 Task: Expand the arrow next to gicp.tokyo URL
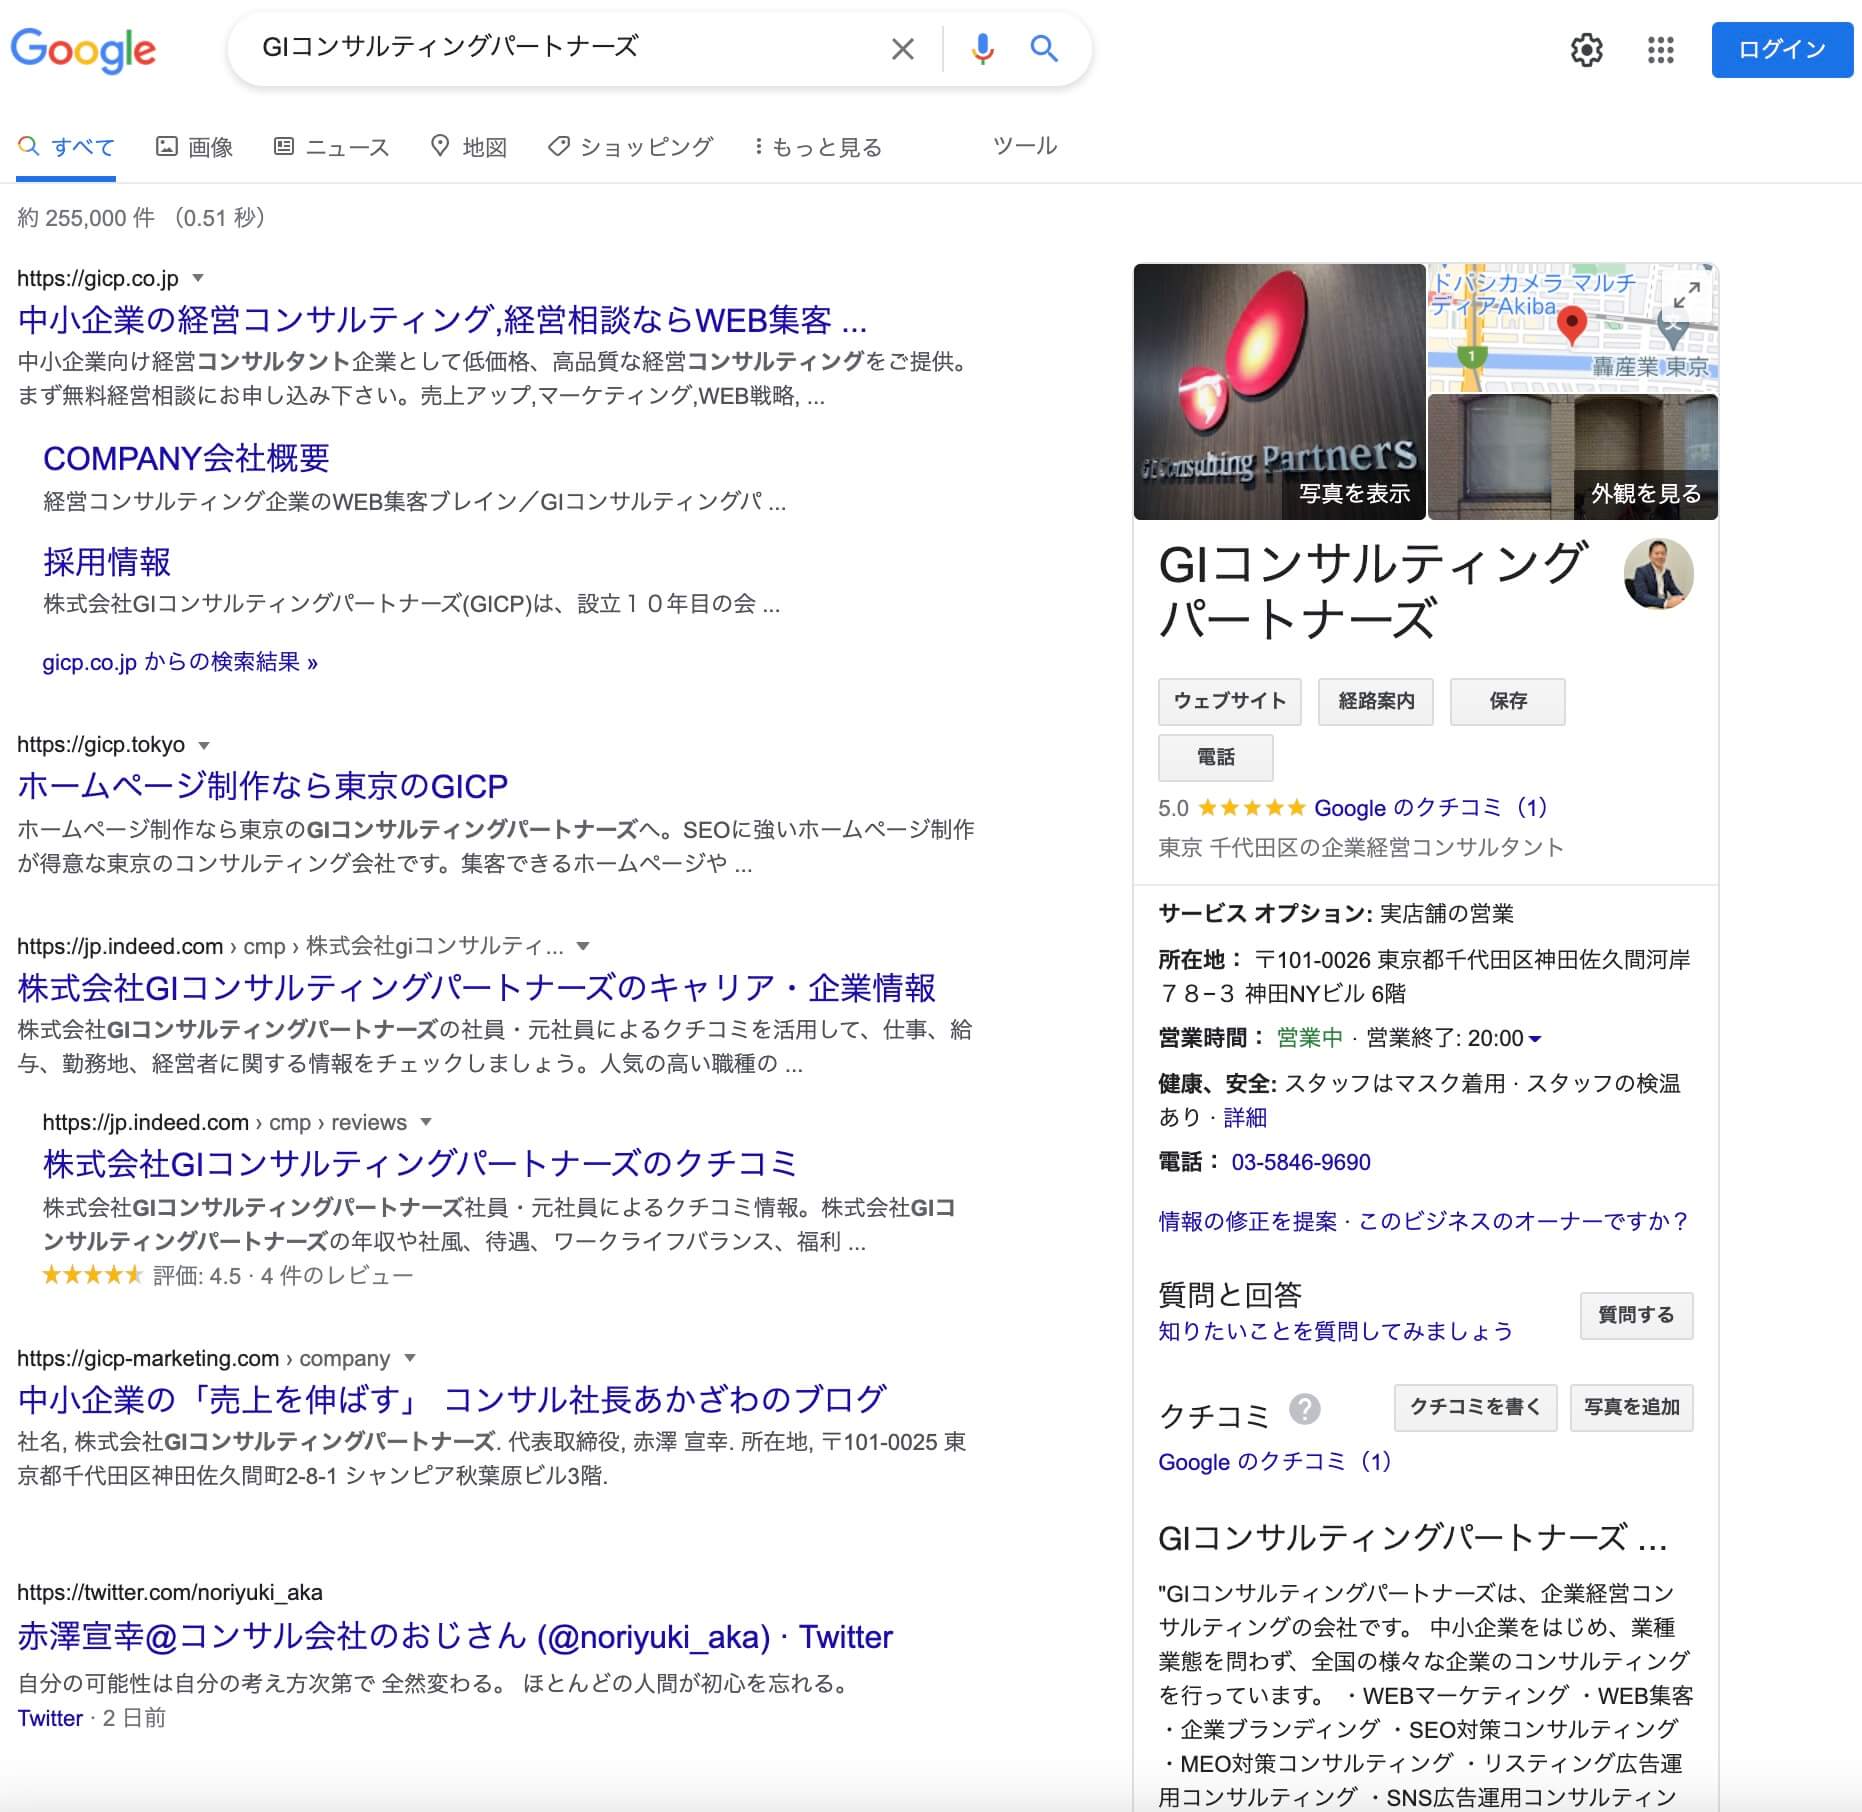click(204, 745)
